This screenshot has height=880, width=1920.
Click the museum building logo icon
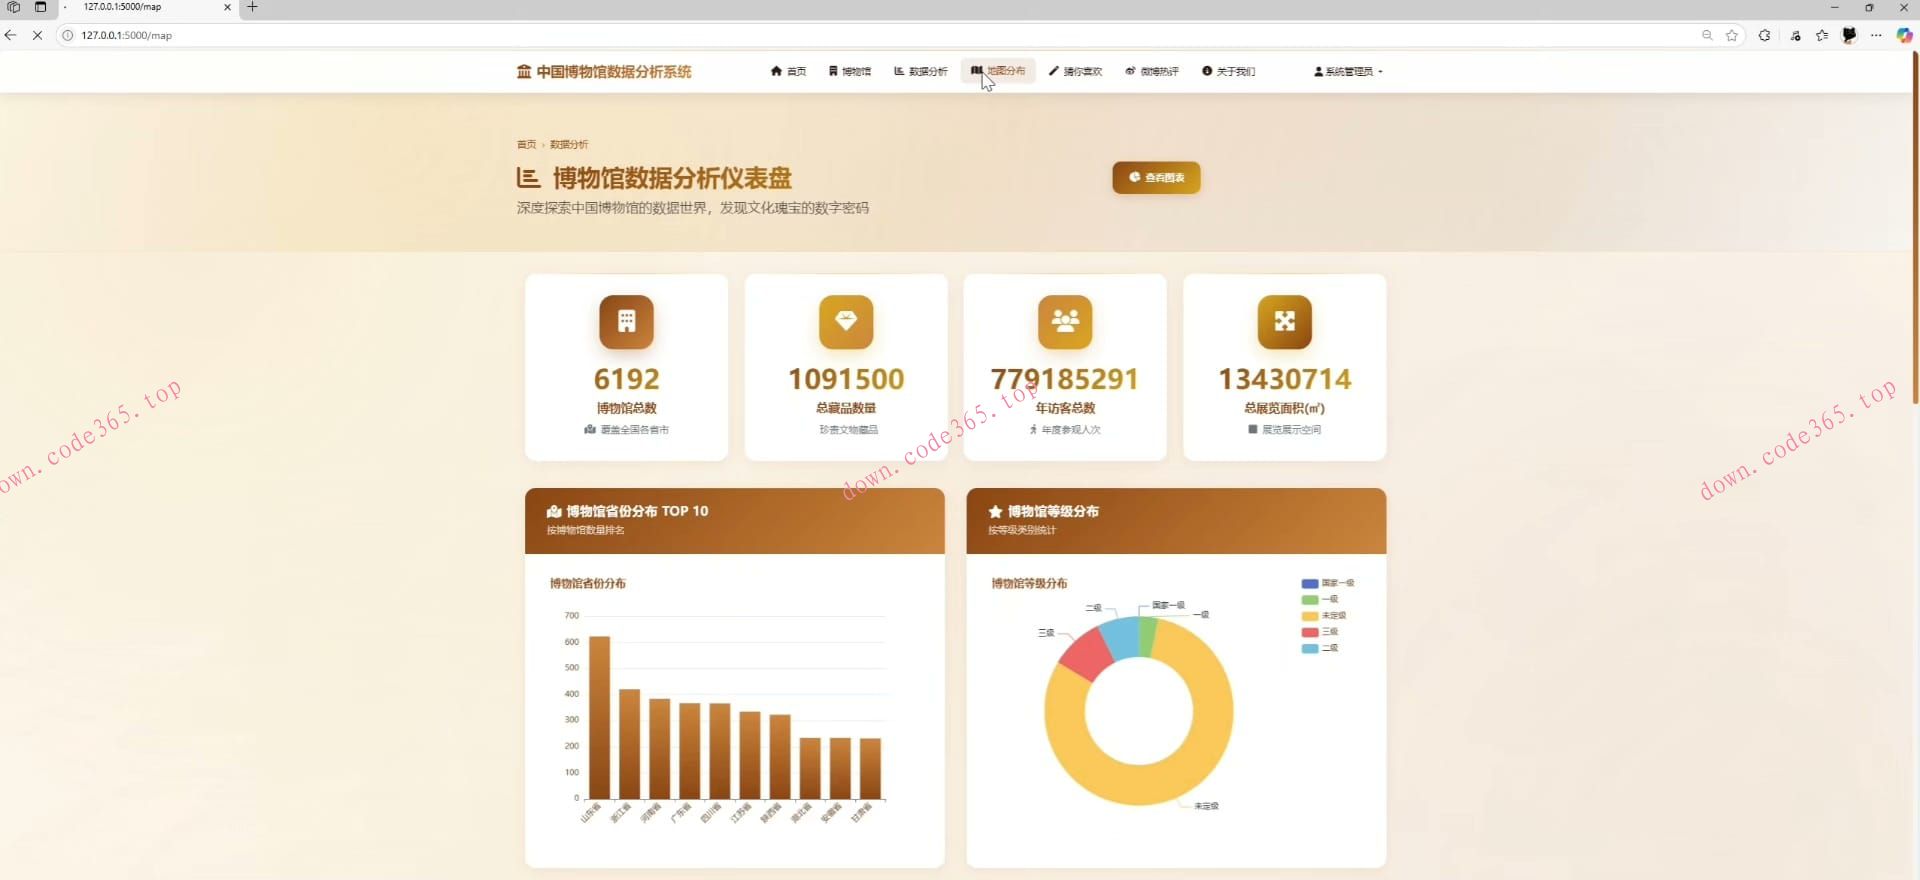click(x=523, y=72)
